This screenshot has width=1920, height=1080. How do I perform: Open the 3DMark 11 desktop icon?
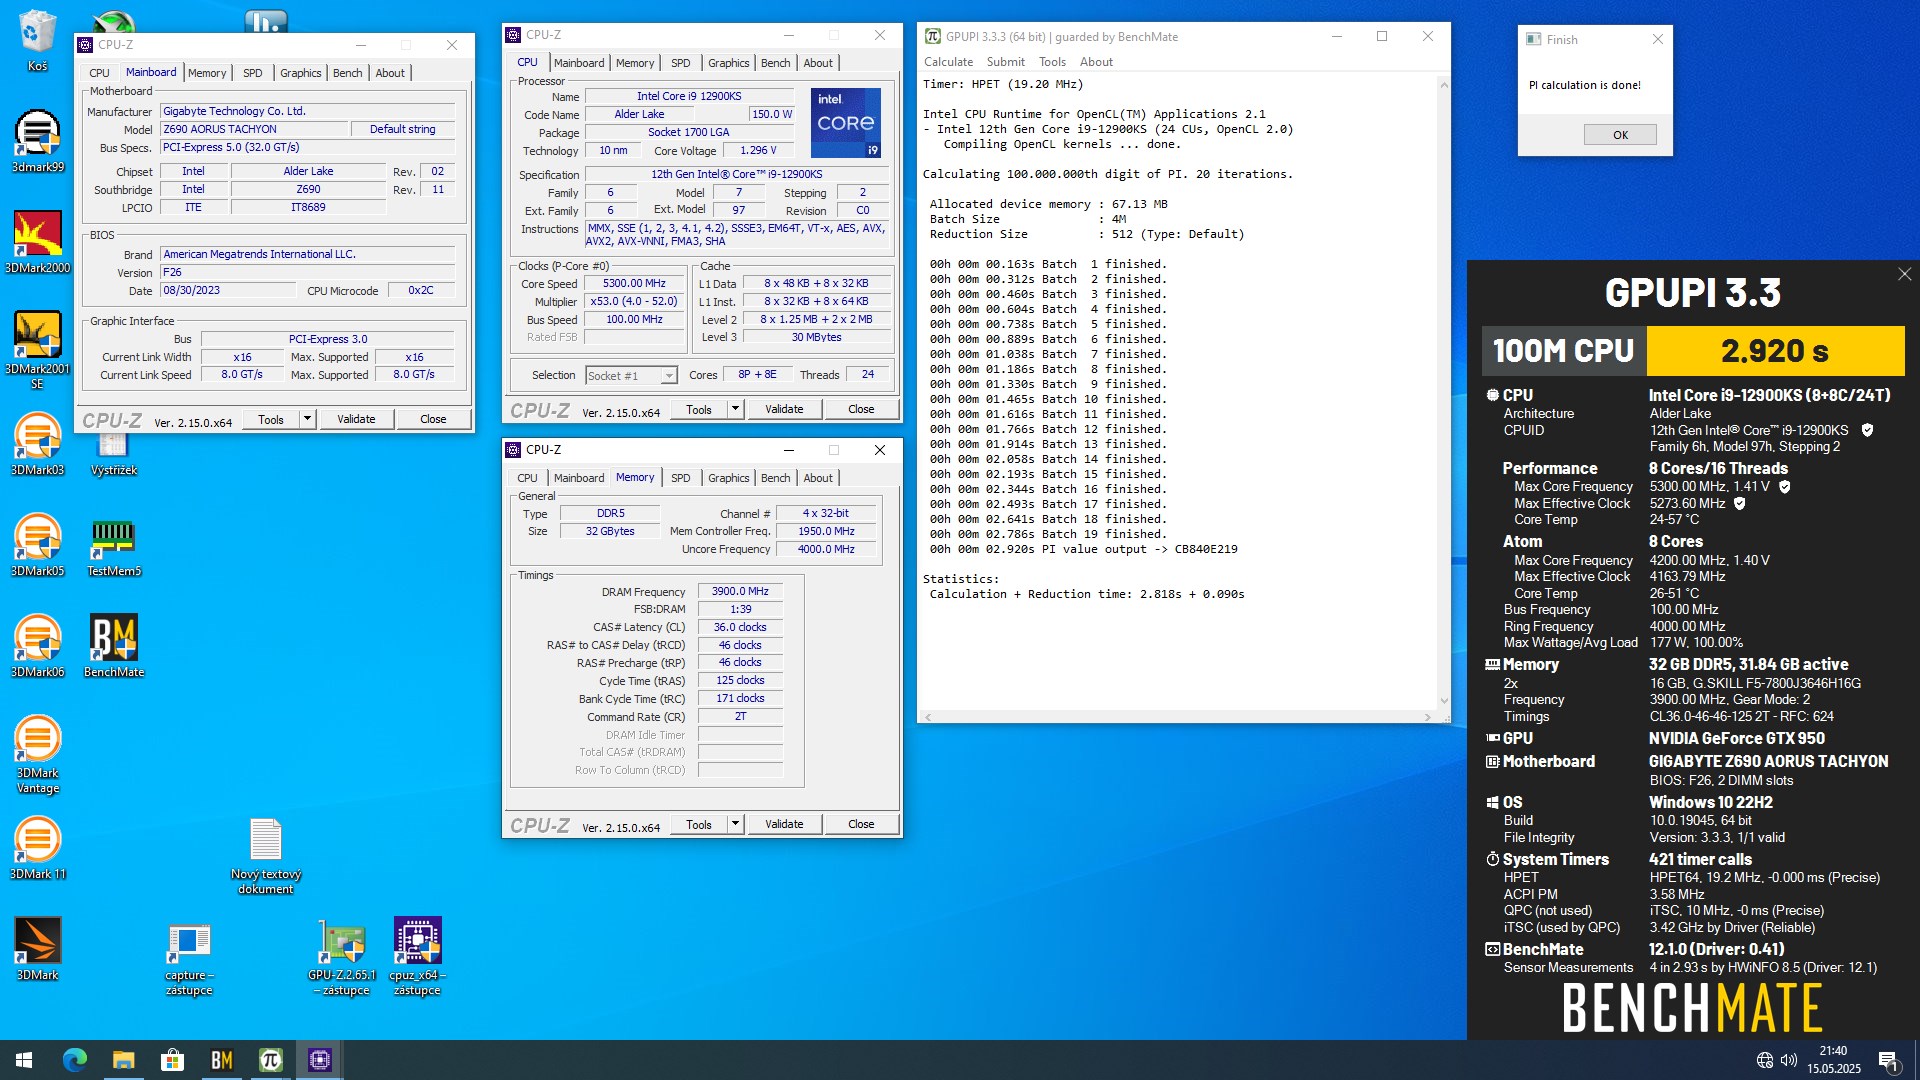click(37, 848)
